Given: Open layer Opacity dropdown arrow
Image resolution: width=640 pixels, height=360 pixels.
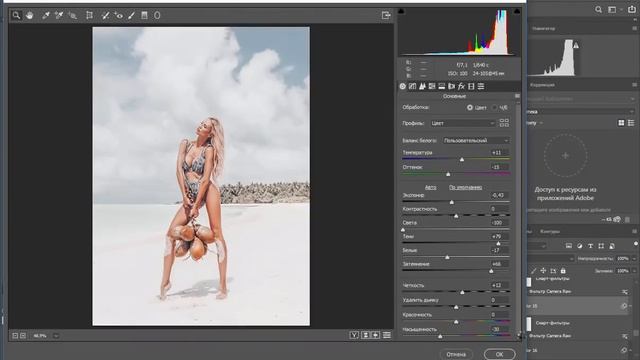Looking at the screenshot, I should point(634,258).
